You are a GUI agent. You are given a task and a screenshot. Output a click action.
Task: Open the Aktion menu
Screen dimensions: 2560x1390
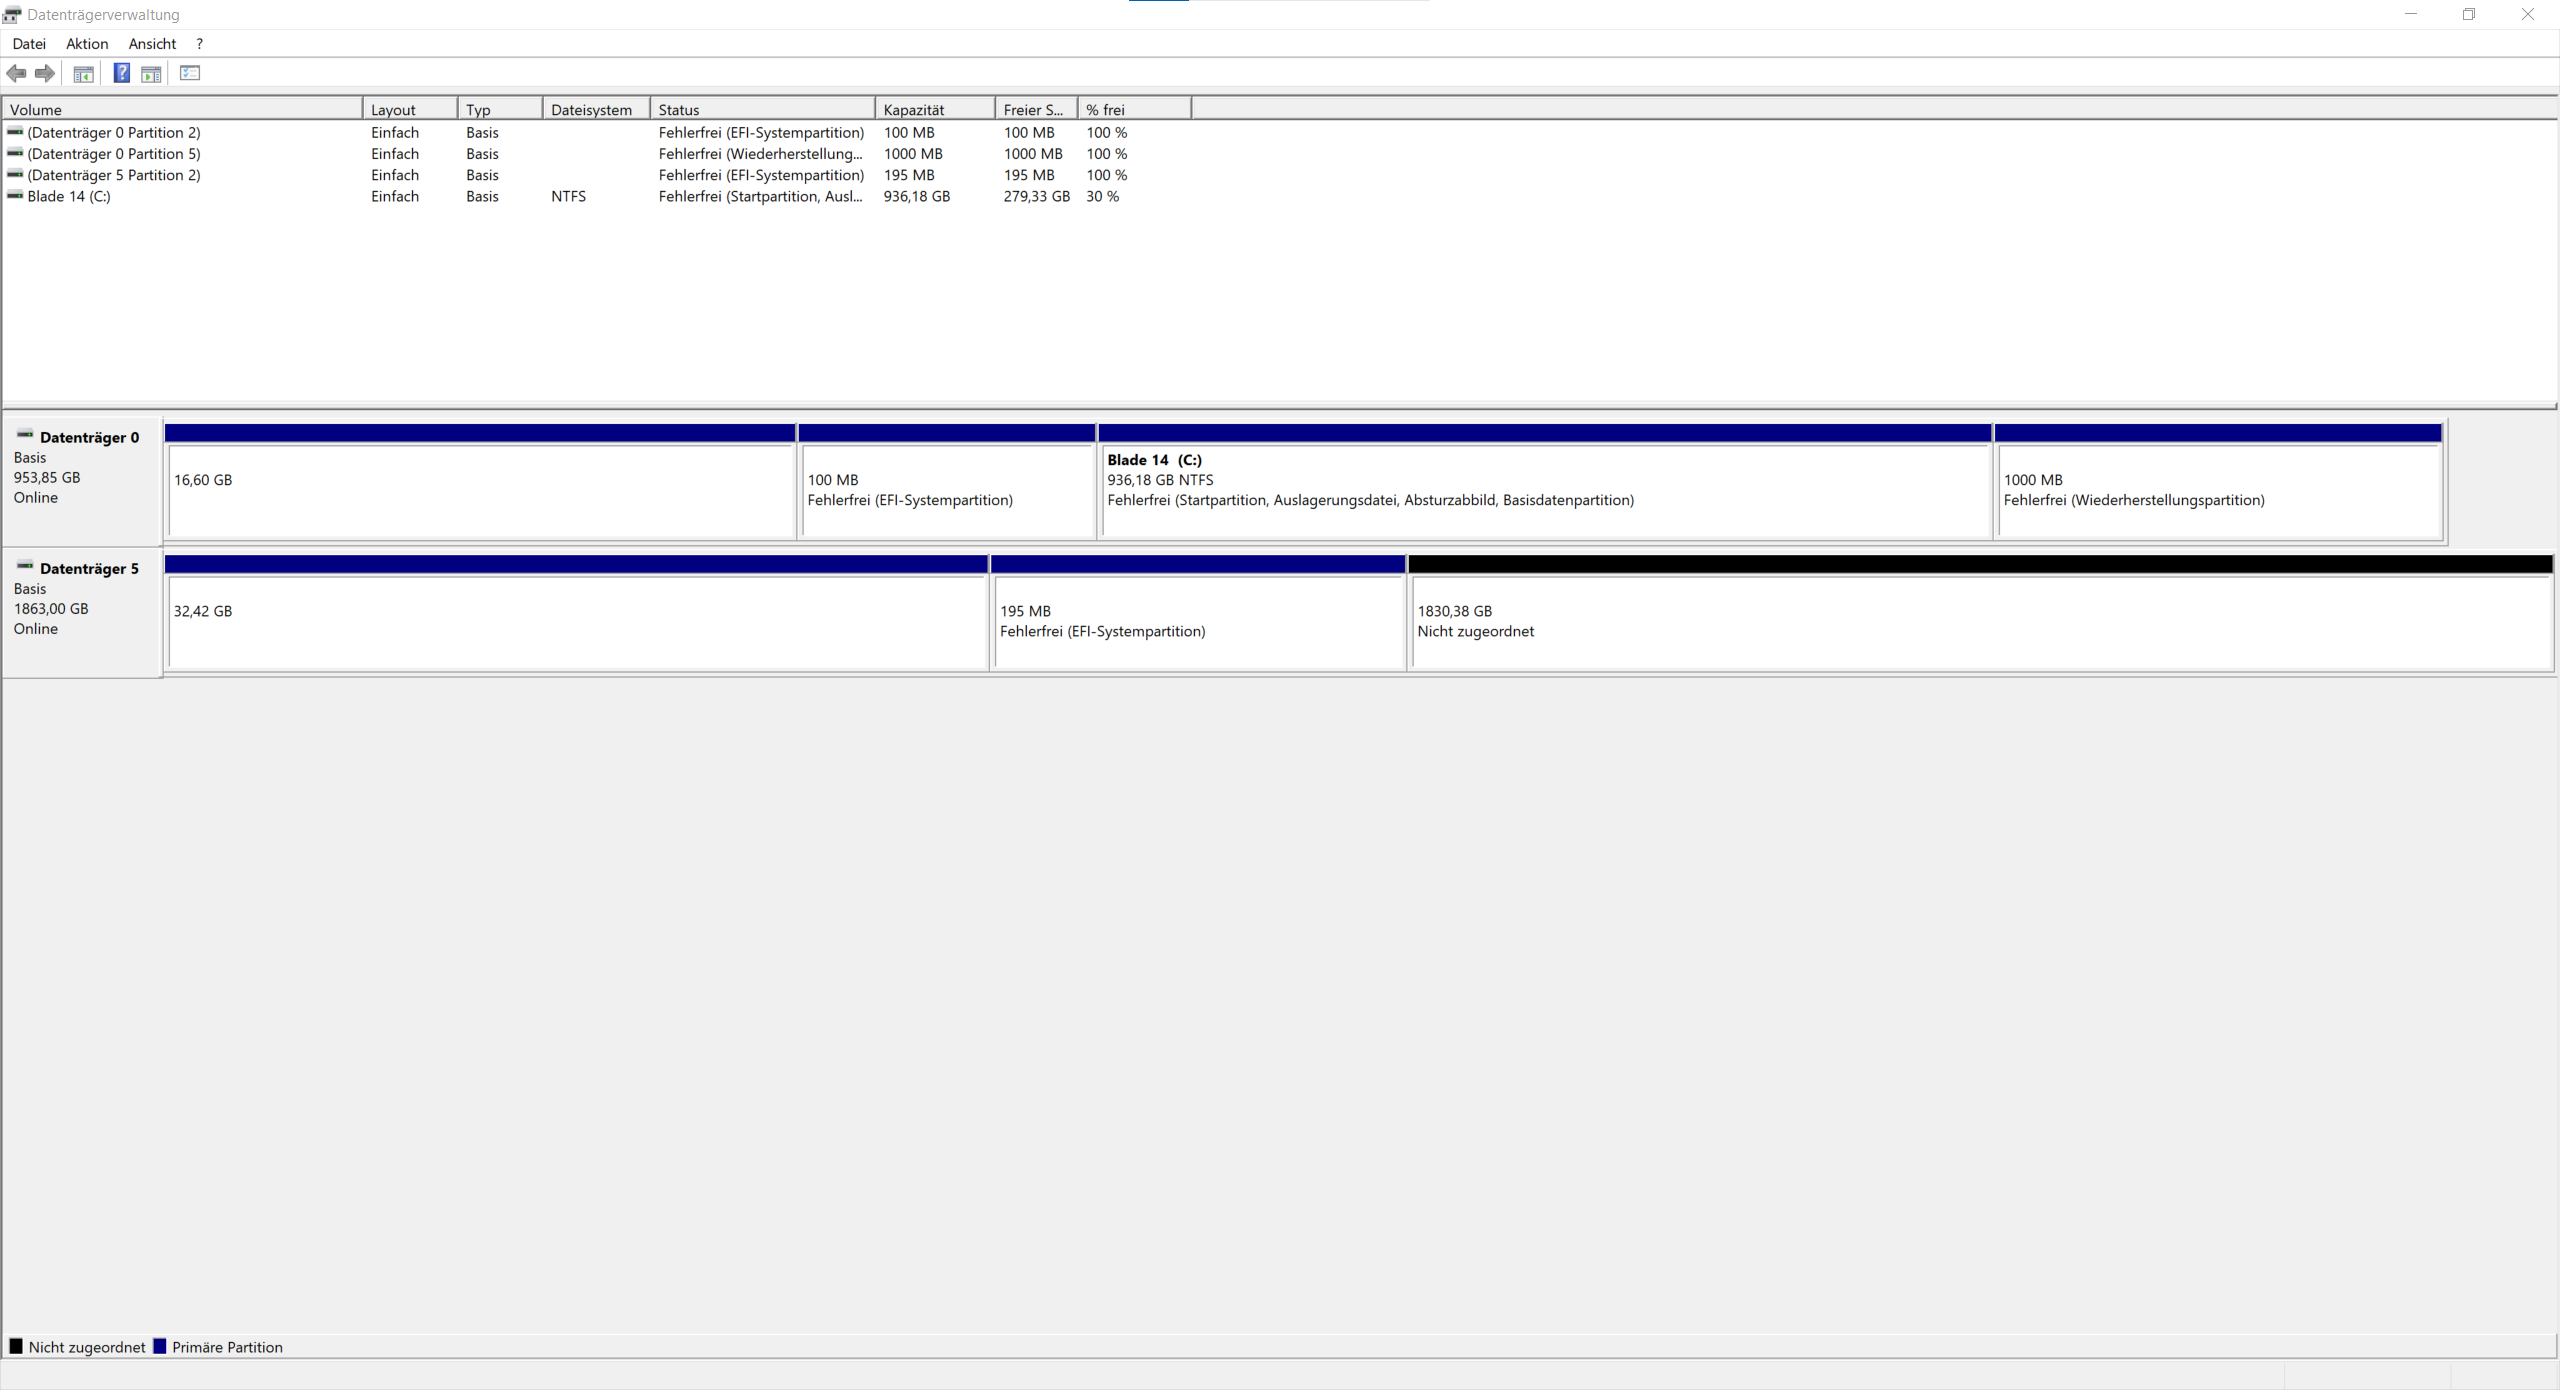point(87,44)
